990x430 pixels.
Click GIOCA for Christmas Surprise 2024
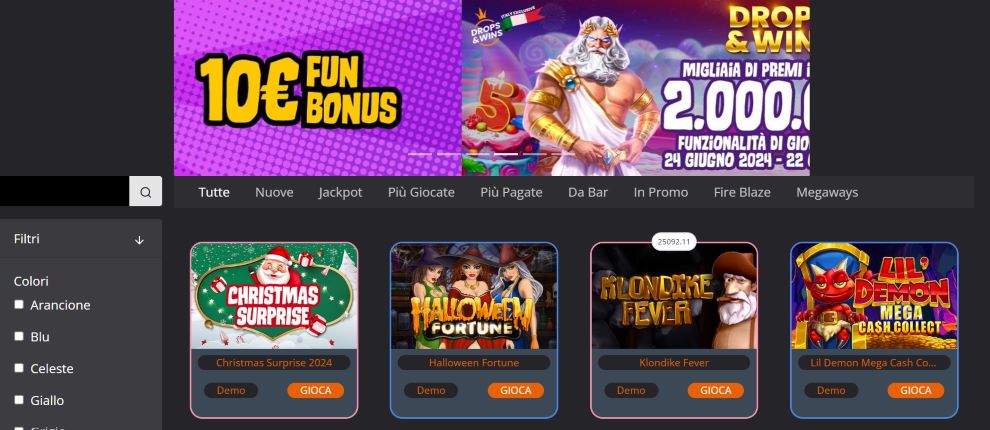coord(316,390)
